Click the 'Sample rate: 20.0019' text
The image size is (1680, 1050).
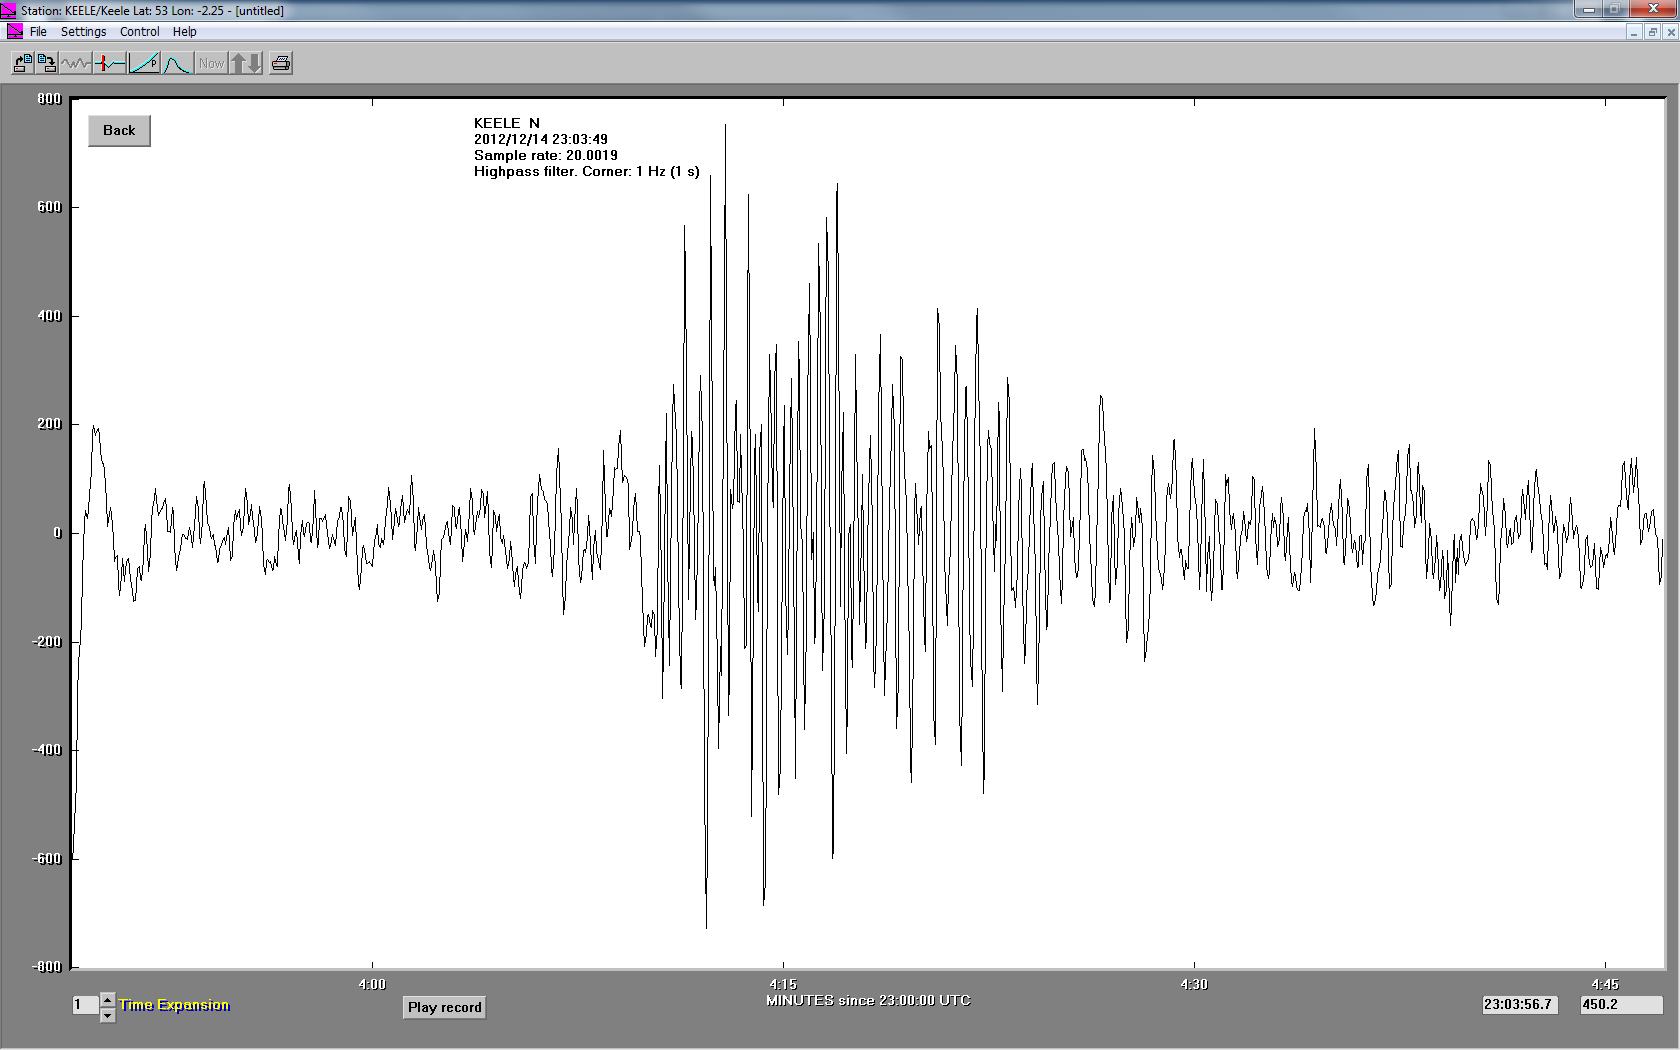[546, 155]
